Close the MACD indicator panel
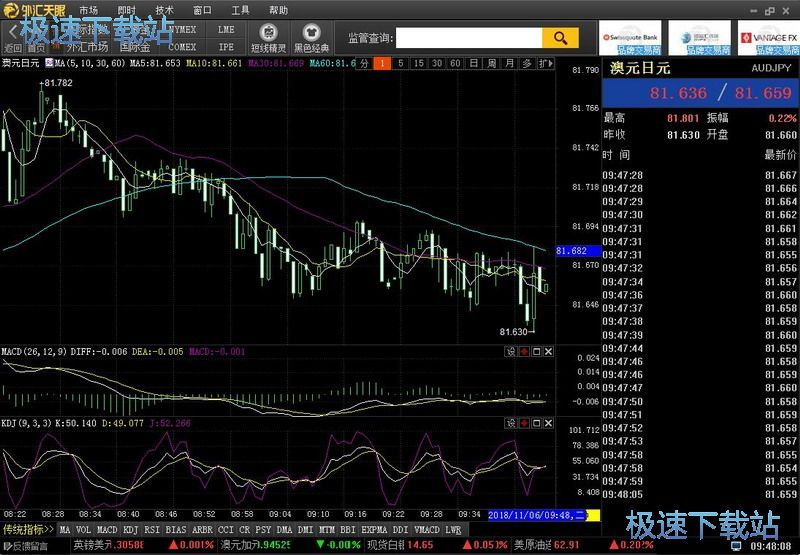The height and width of the screenshot is (555, 800). point(548,351)
